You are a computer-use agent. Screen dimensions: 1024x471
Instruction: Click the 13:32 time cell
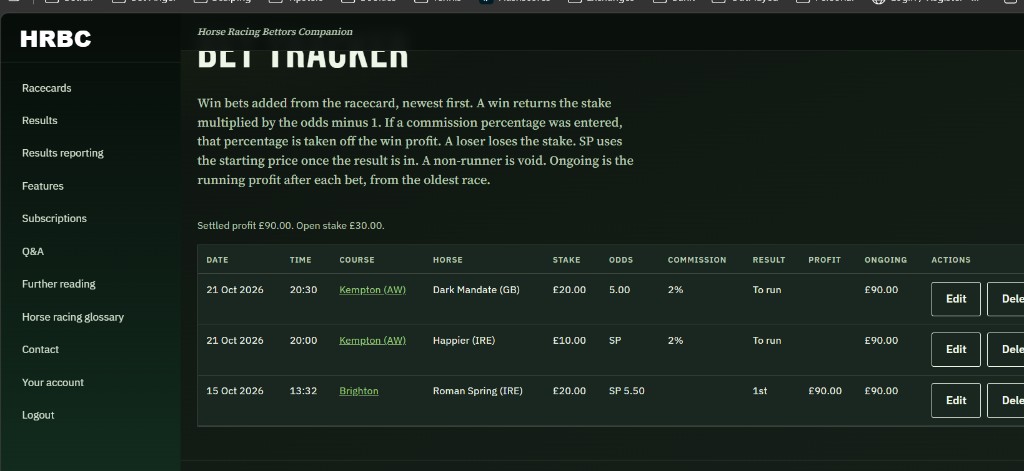(x=304, y=391)
